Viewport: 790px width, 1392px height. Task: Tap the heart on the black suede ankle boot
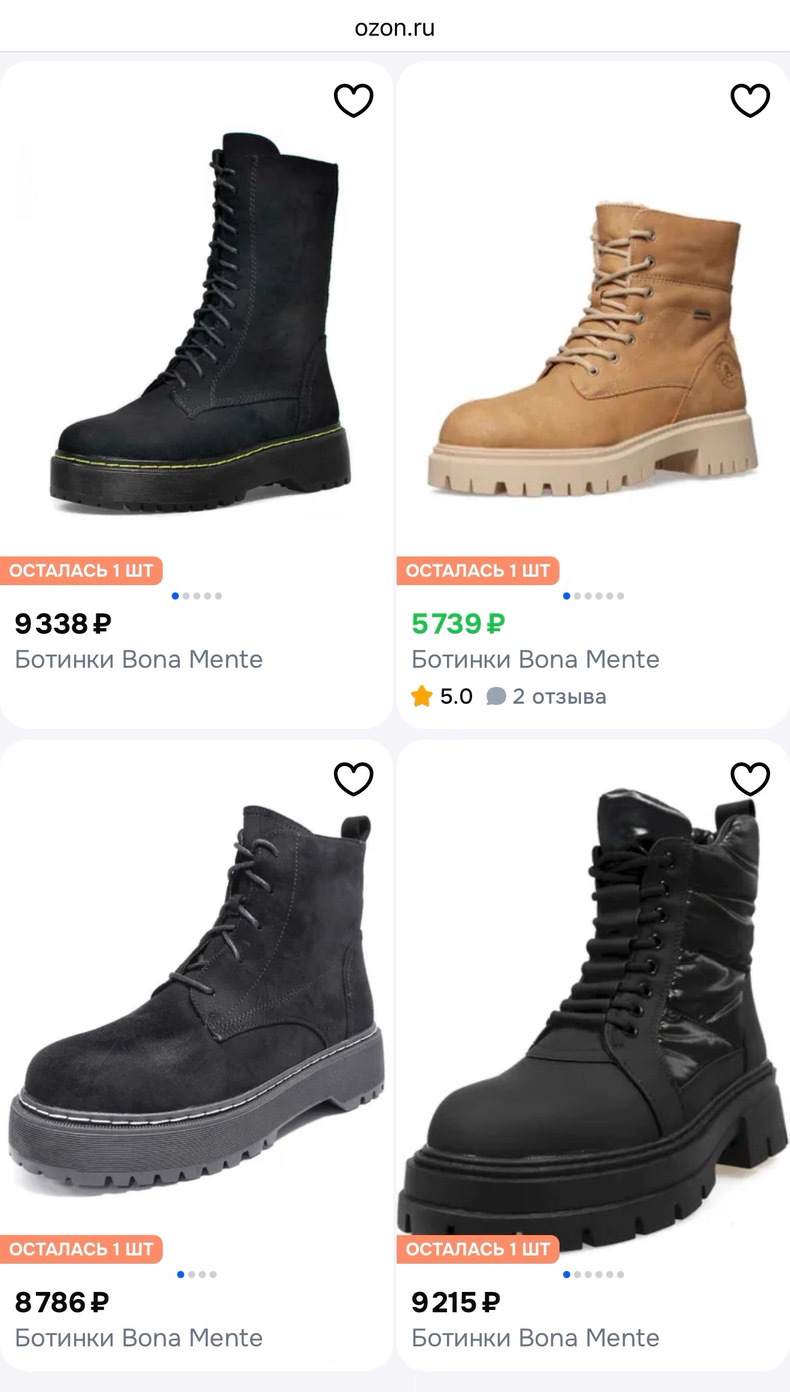(x=353, y=779)
